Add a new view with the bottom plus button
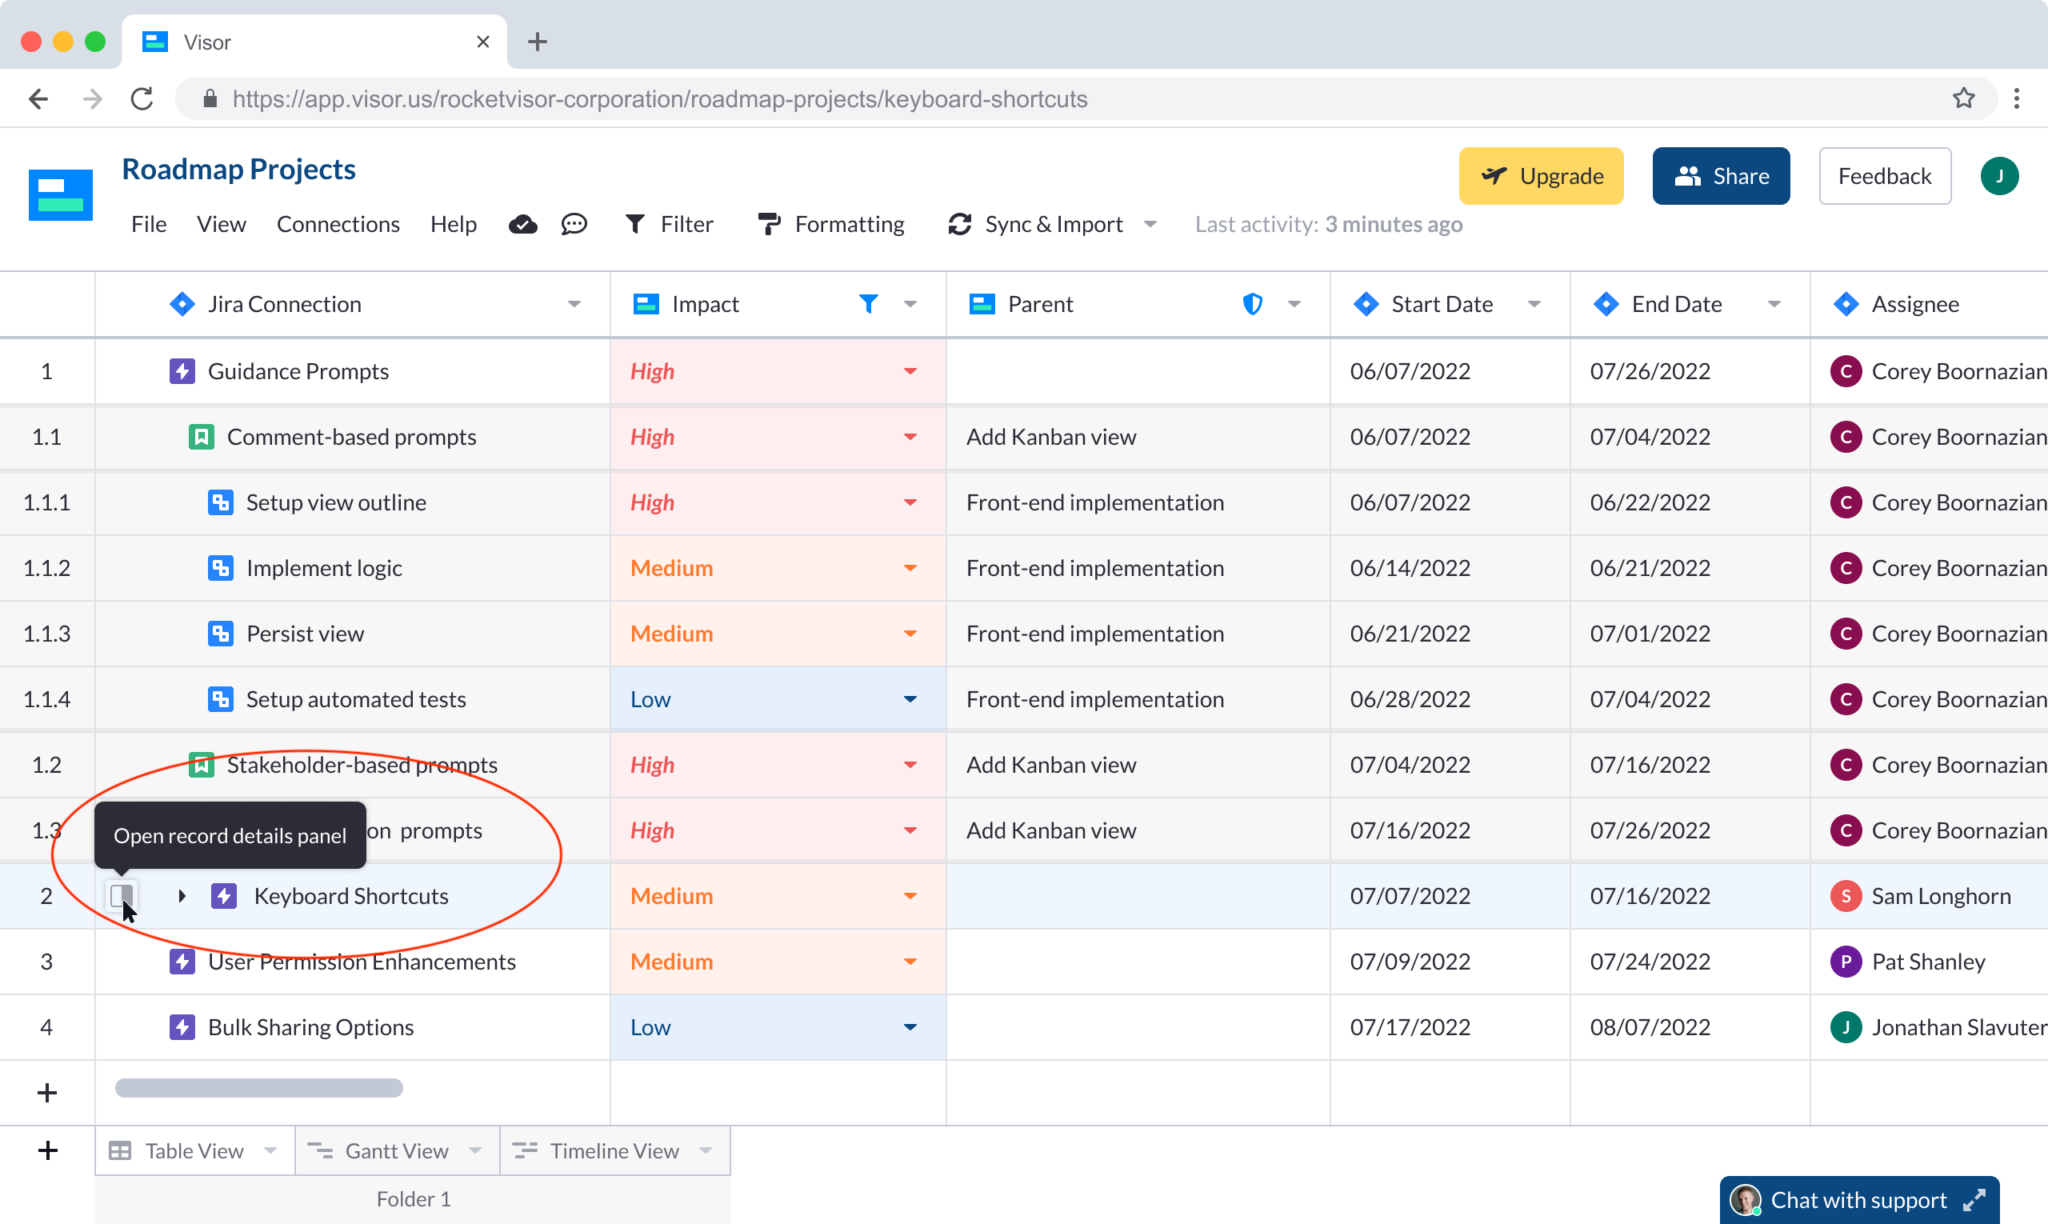This screenshot has width=2048, height=1224. [x=47, y=1150]
